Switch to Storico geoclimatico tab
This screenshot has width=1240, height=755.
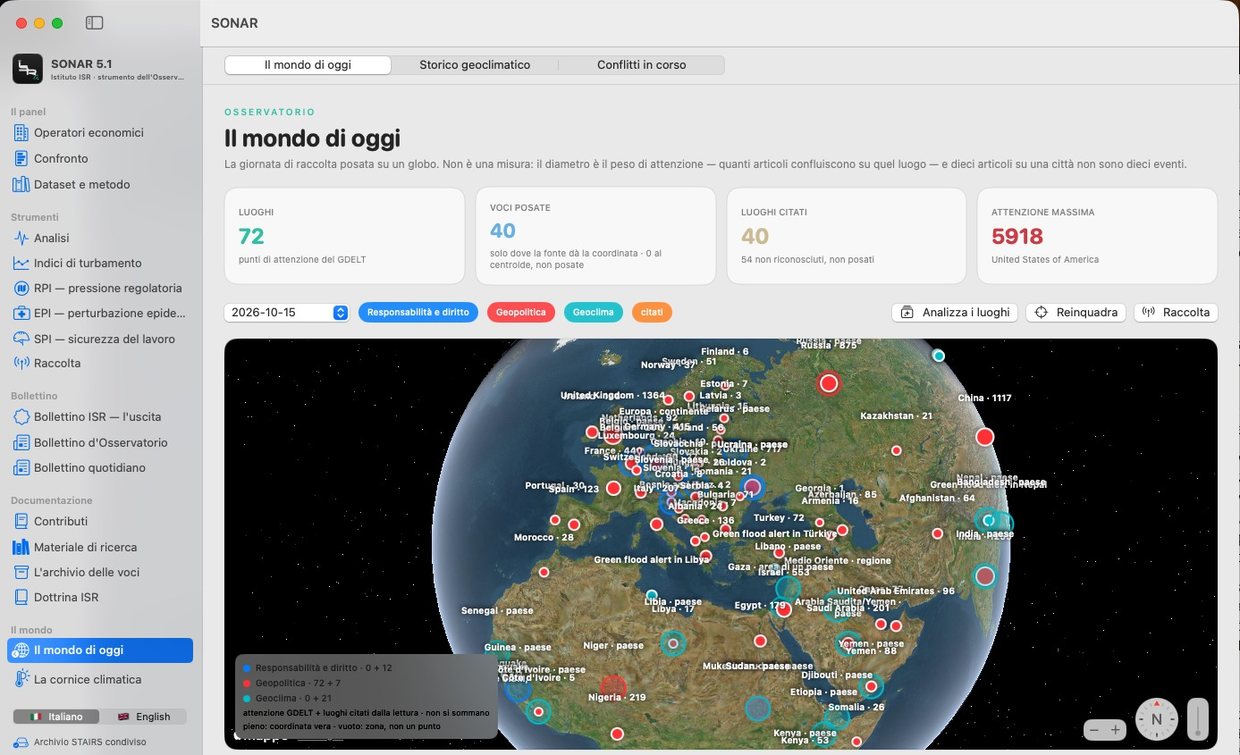pyautogui.click(x=475, y=65)
